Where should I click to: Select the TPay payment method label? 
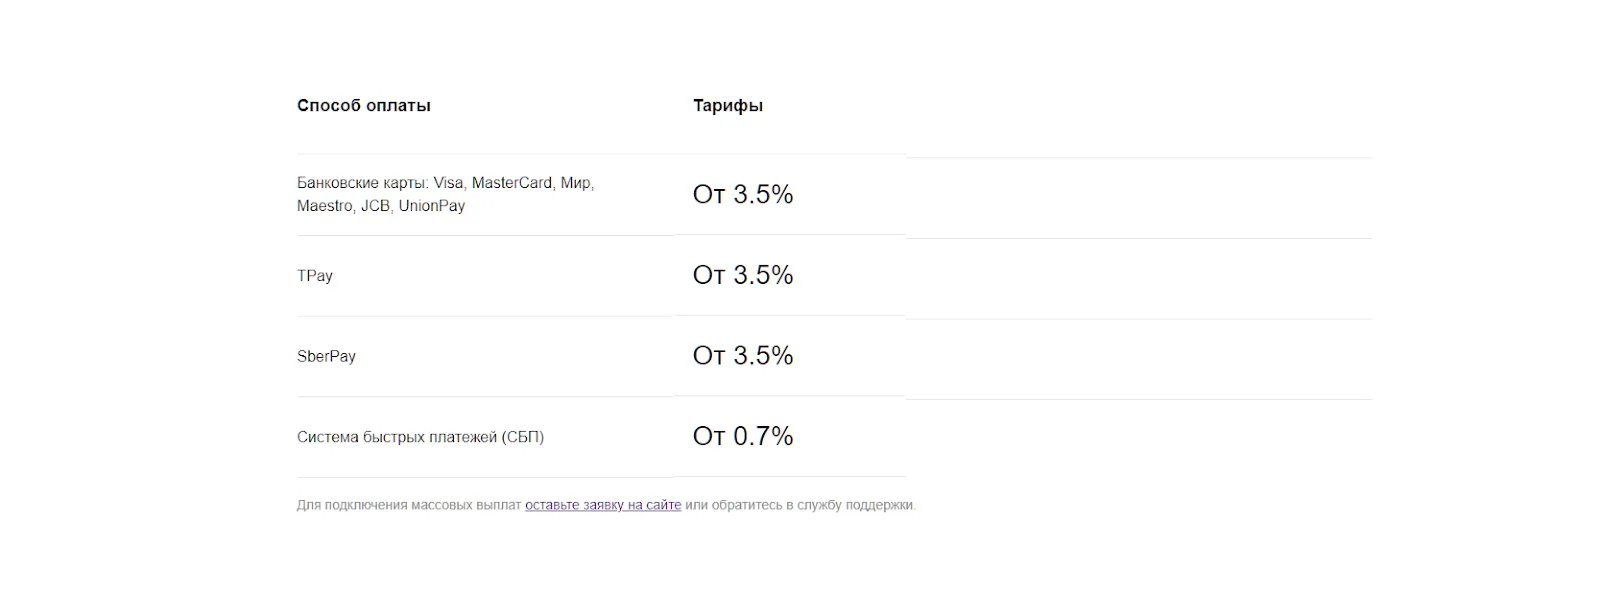point(315,276)
